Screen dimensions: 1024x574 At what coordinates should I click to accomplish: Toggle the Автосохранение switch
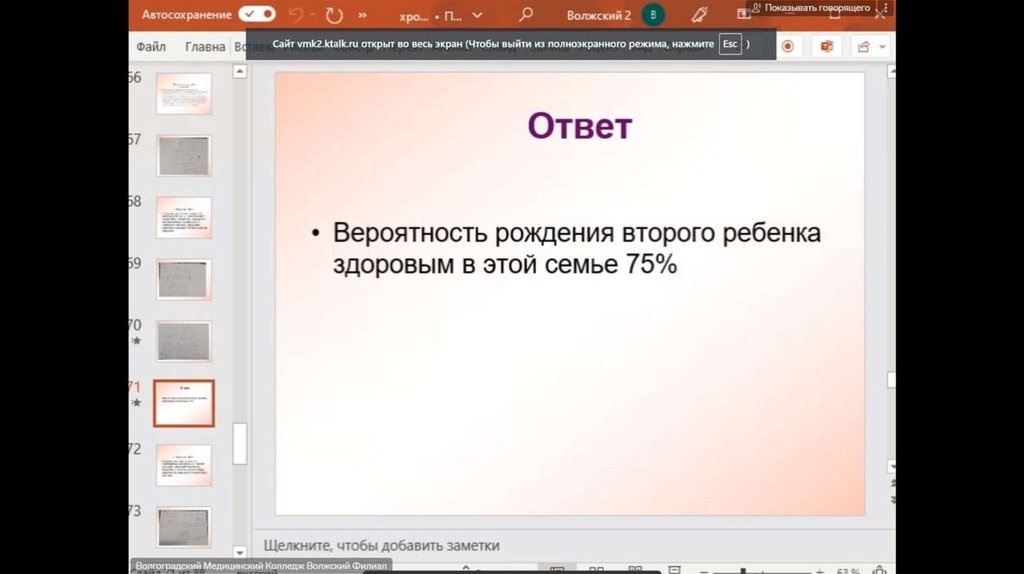tap(257, 15)
